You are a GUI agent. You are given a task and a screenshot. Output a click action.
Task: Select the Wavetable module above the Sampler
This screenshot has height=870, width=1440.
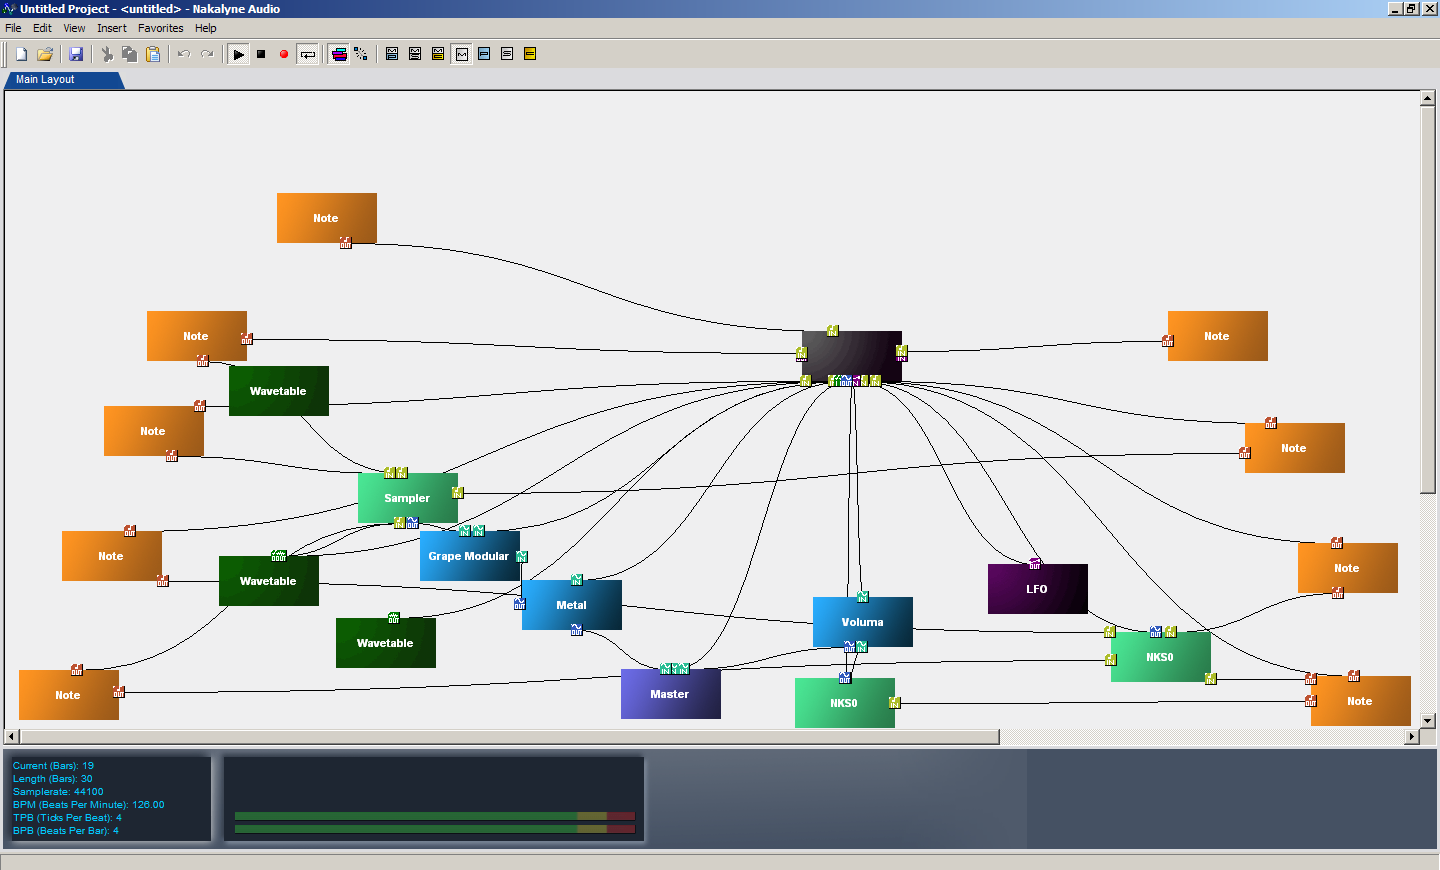279,391
